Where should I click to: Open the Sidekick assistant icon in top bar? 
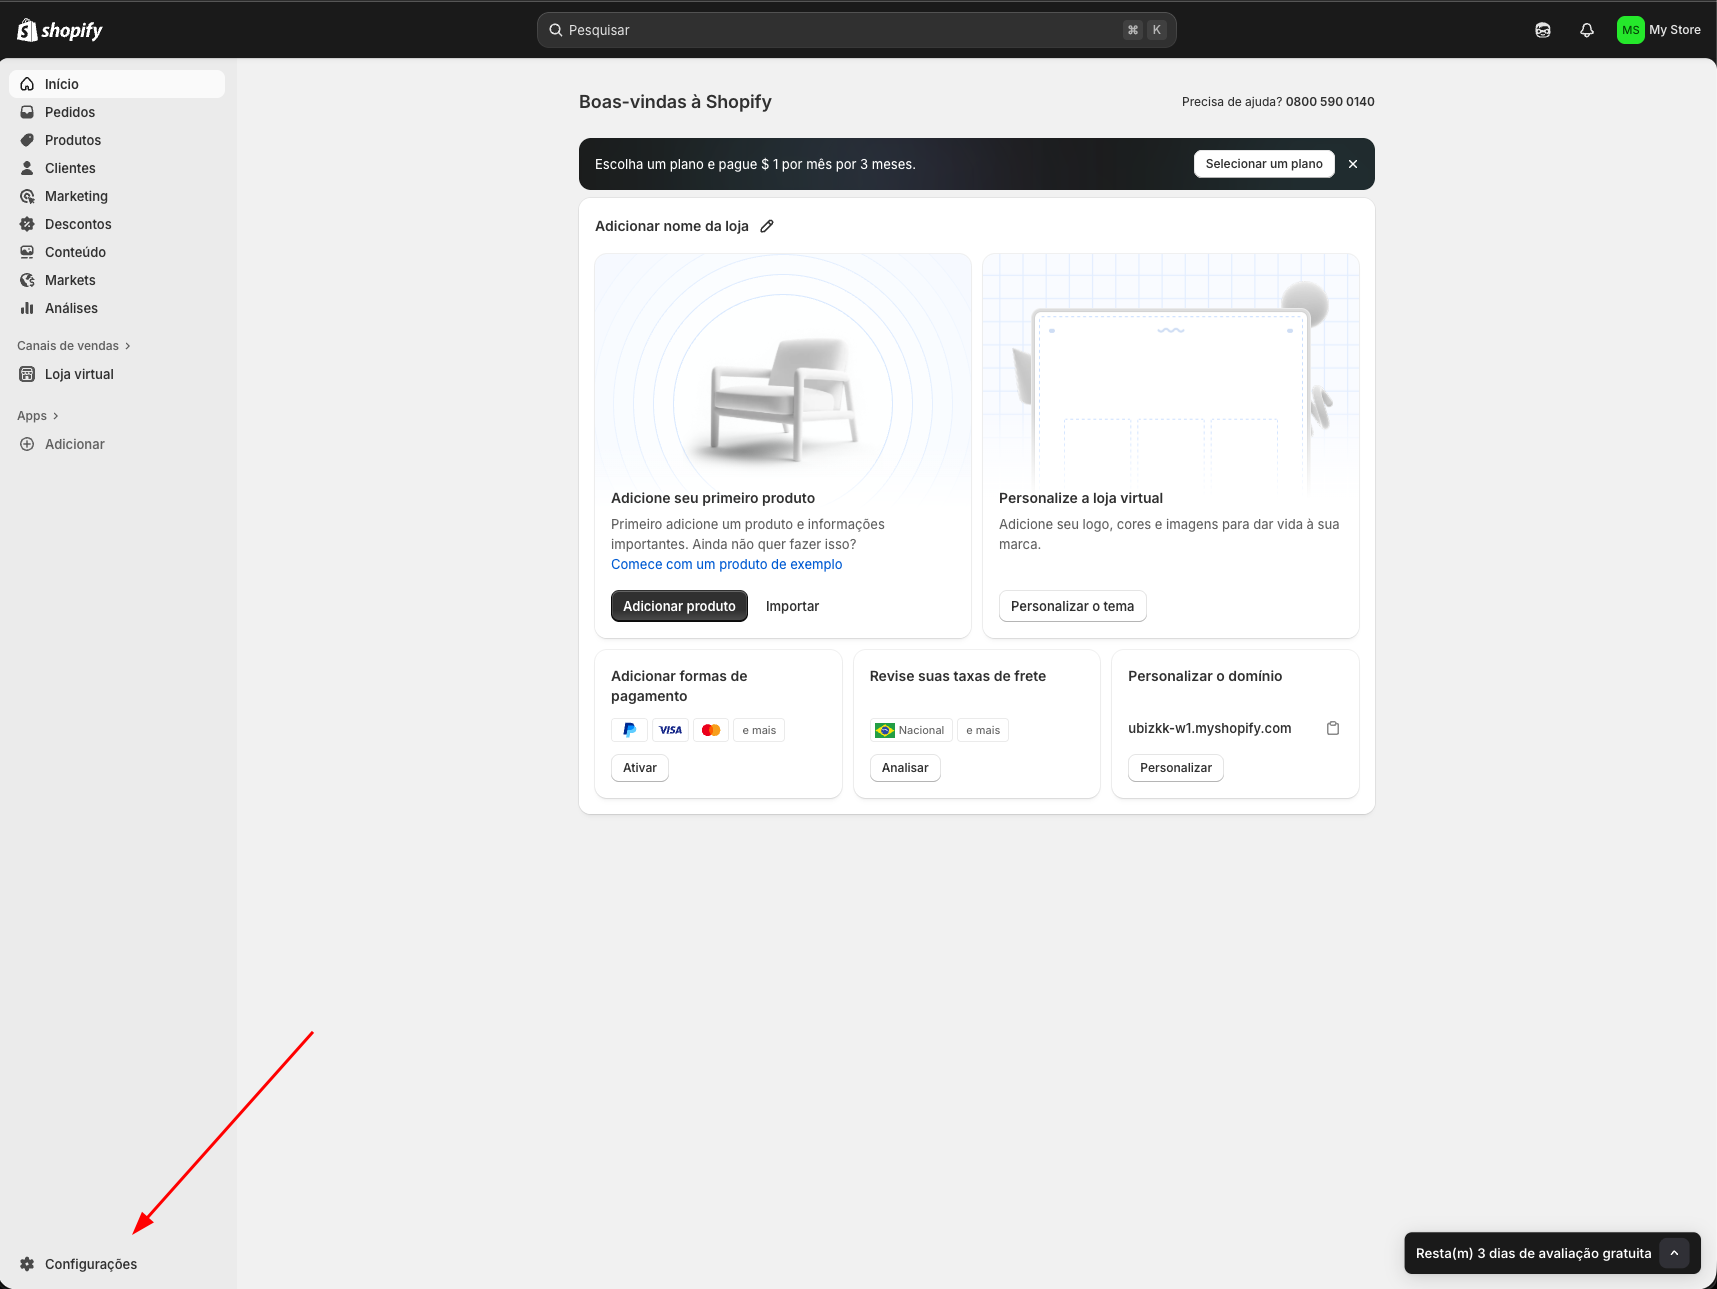coord(1543,30)
